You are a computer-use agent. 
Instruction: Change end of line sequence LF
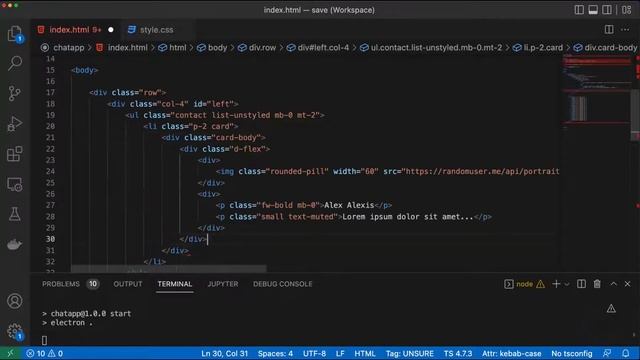point(340,353)
